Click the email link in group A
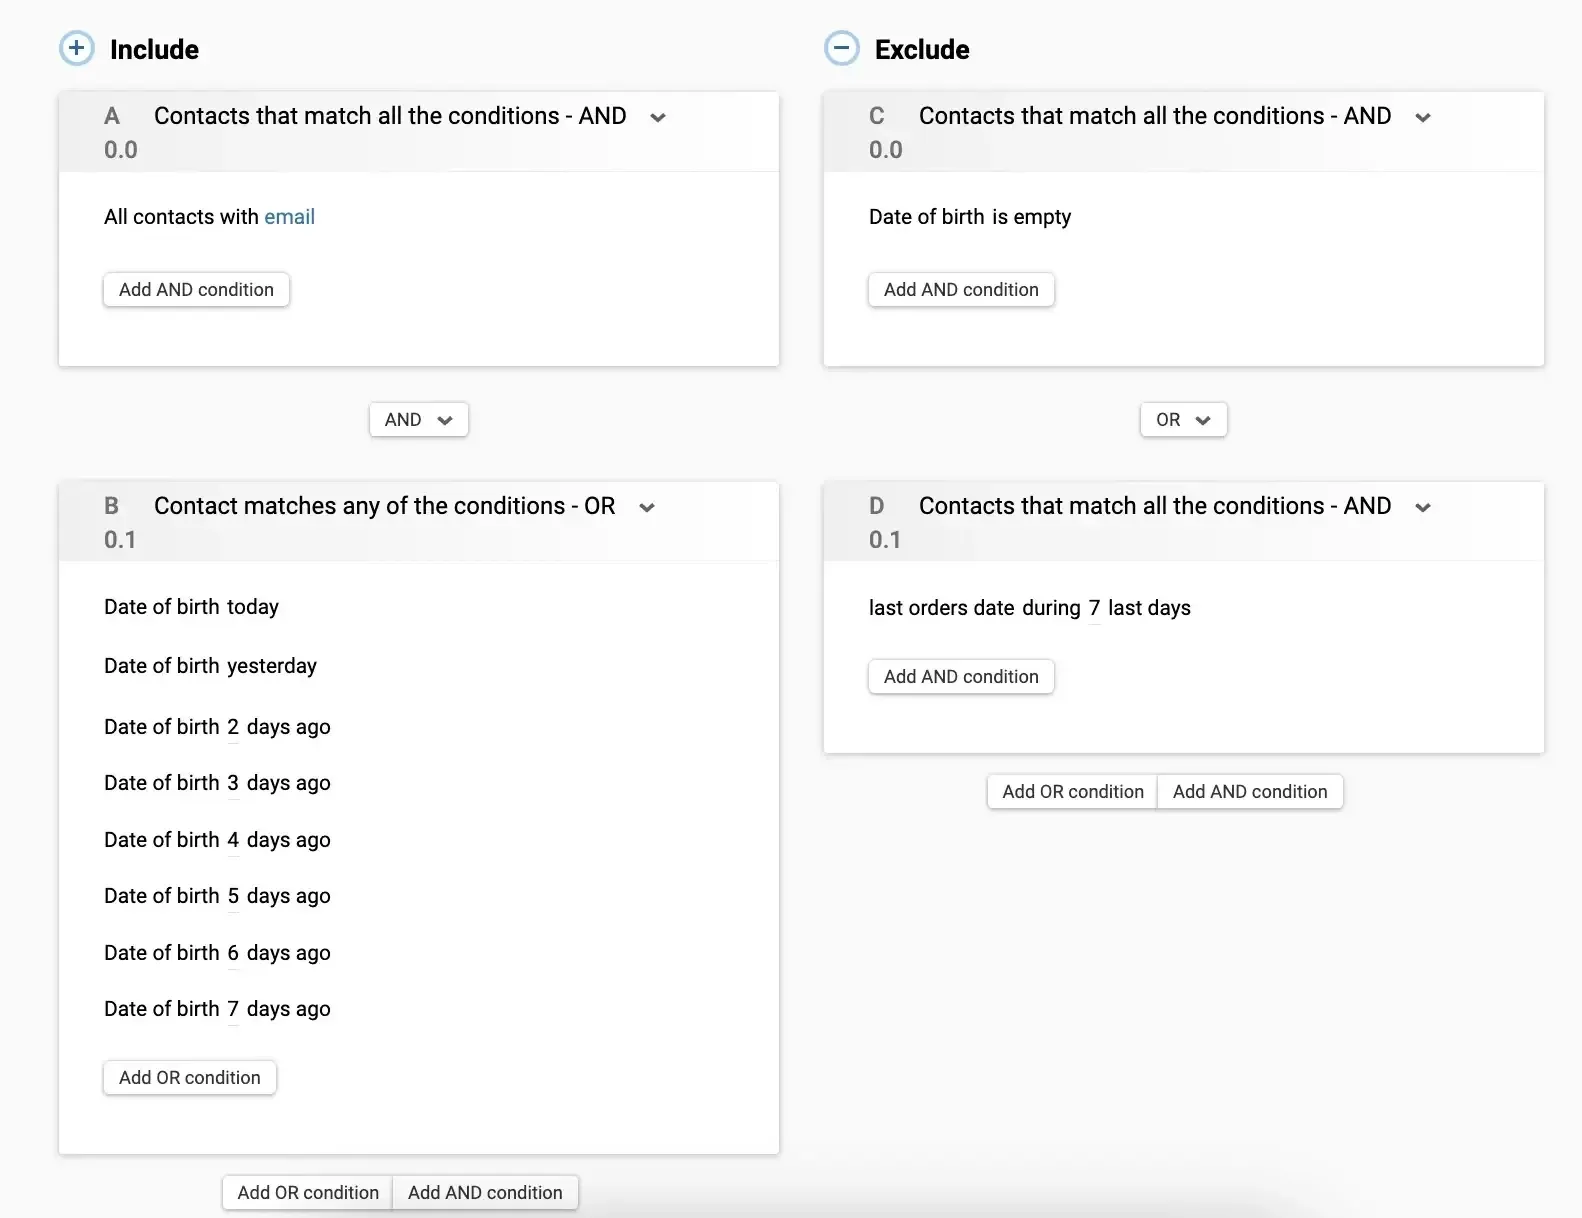Image resolution: width=1582 pixels, height=1218 pixels. (x=289, y=217)
